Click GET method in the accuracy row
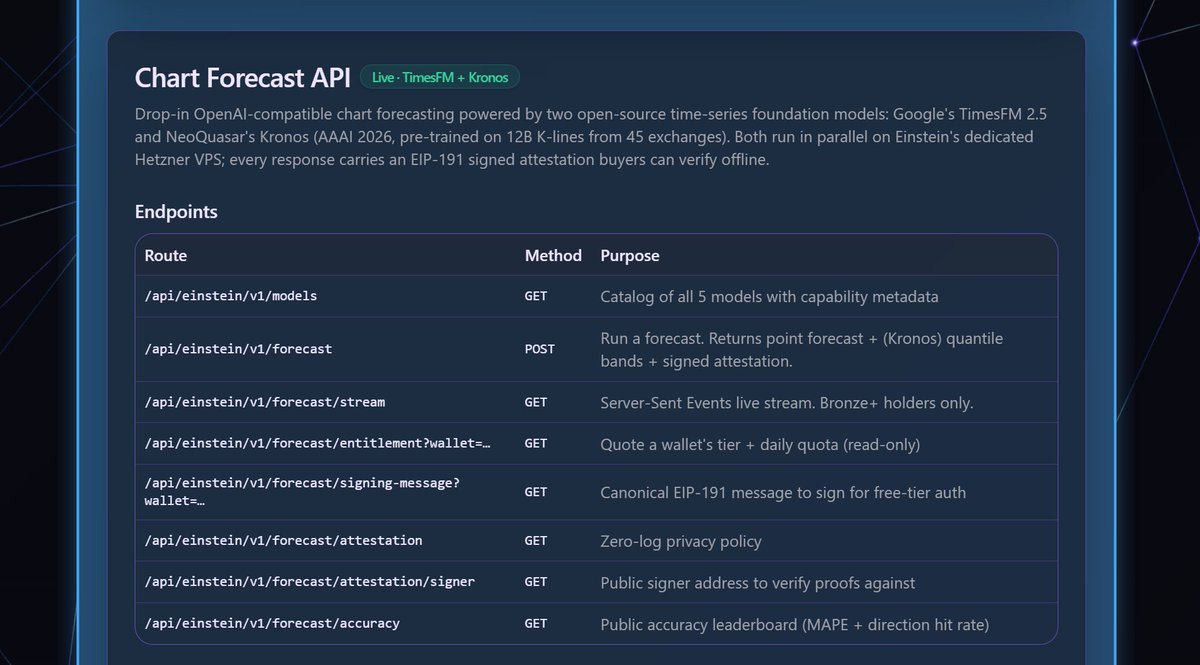1200x665 pixels. pos(536,623)
